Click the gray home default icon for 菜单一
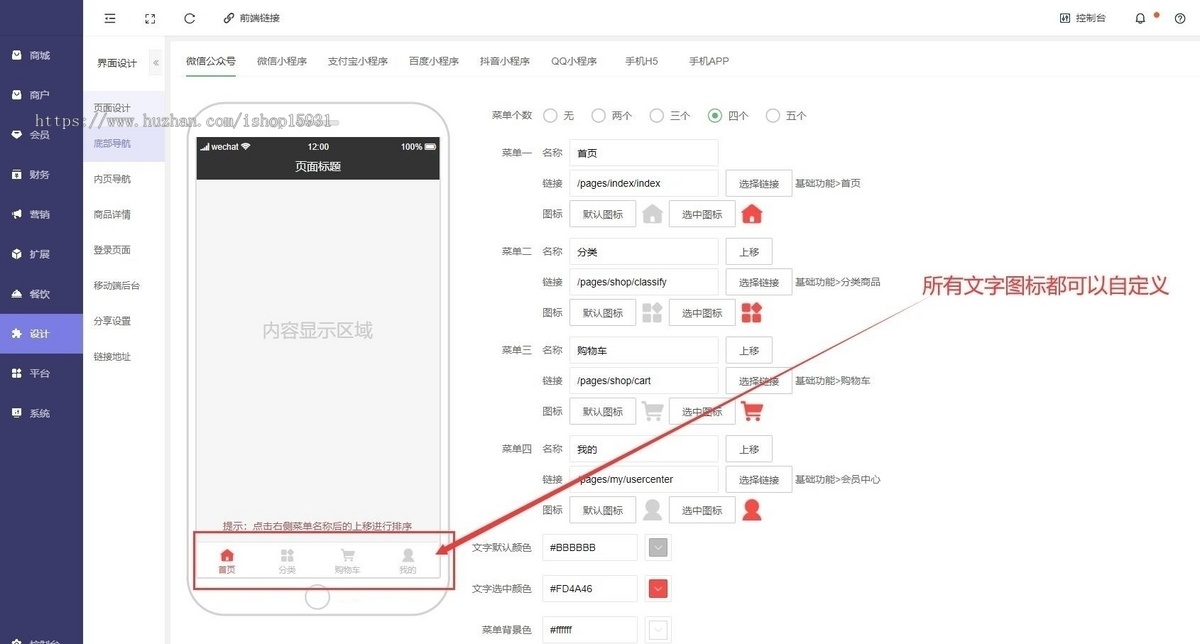Screen dimensions: 1200x644 [x=652, y=214]
